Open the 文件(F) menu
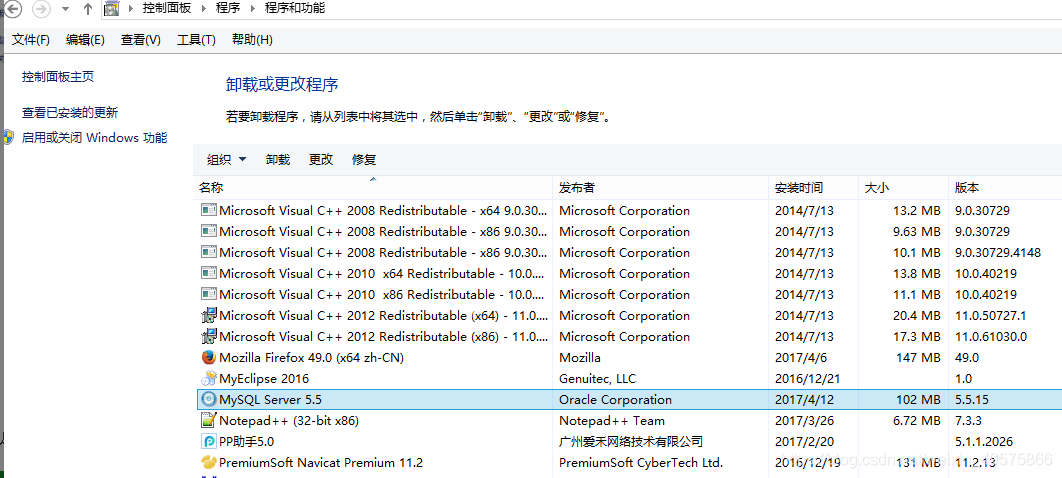This screenshot has height=478, width=1062. 31,40
